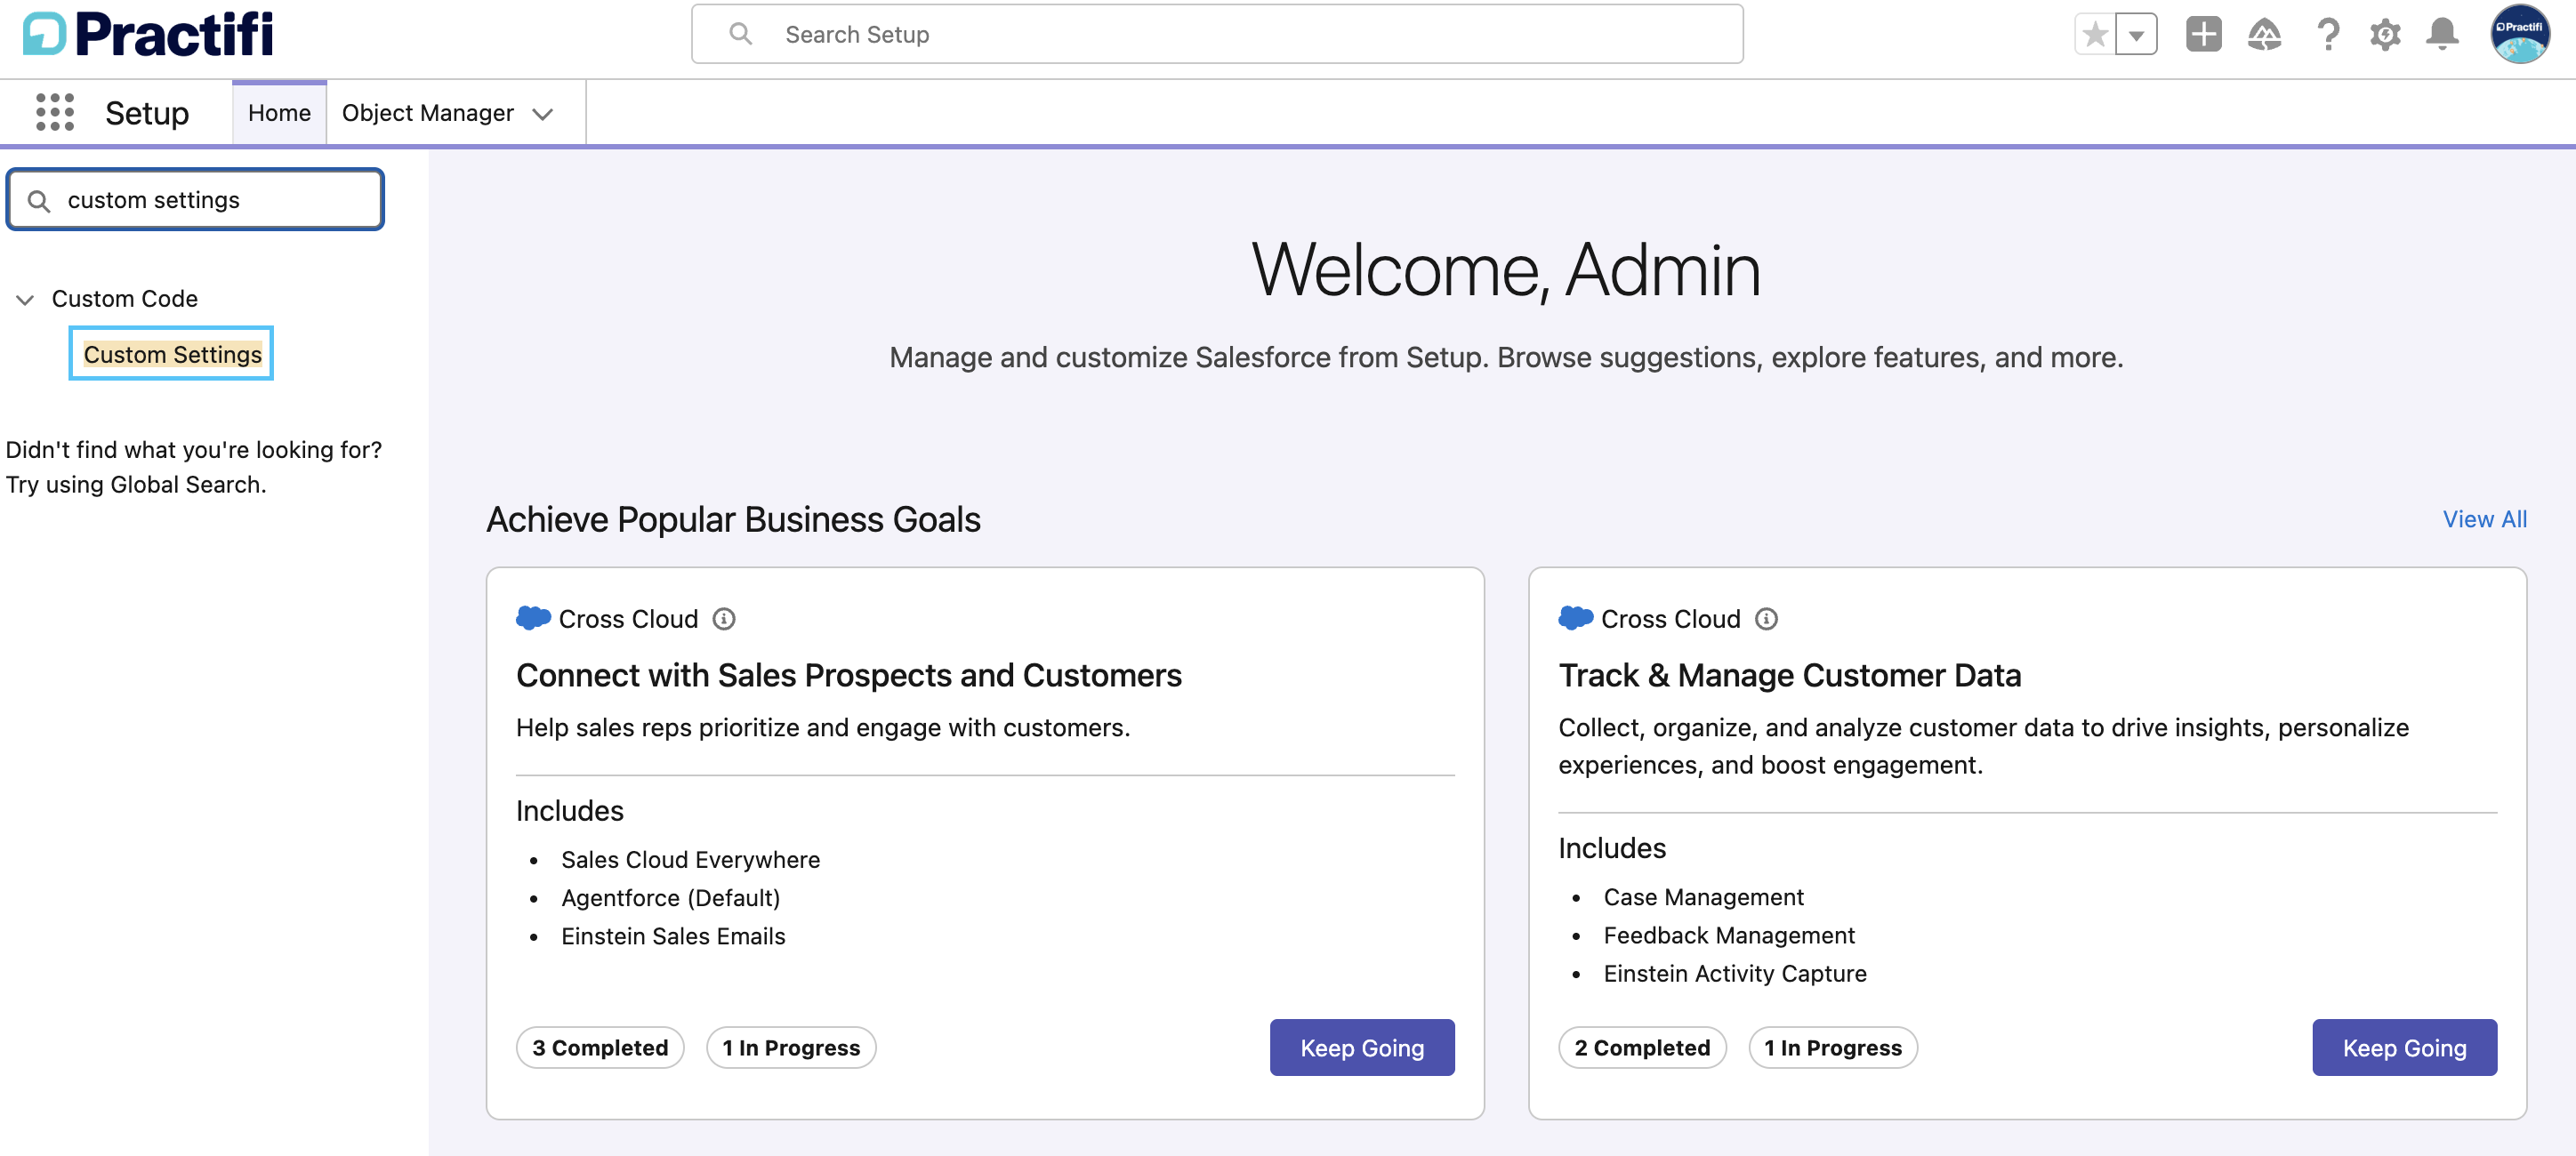The width and height of the screenshot is (2576, 1156).
Task: Click the Case Management item
Action: [1703, 896]
